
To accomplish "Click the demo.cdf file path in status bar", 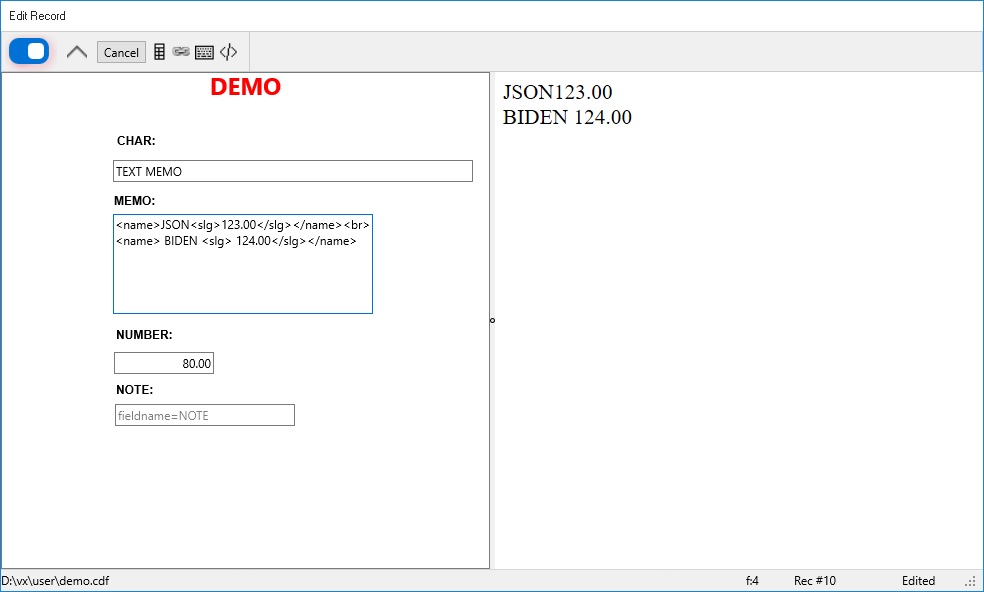I will 56,581.
